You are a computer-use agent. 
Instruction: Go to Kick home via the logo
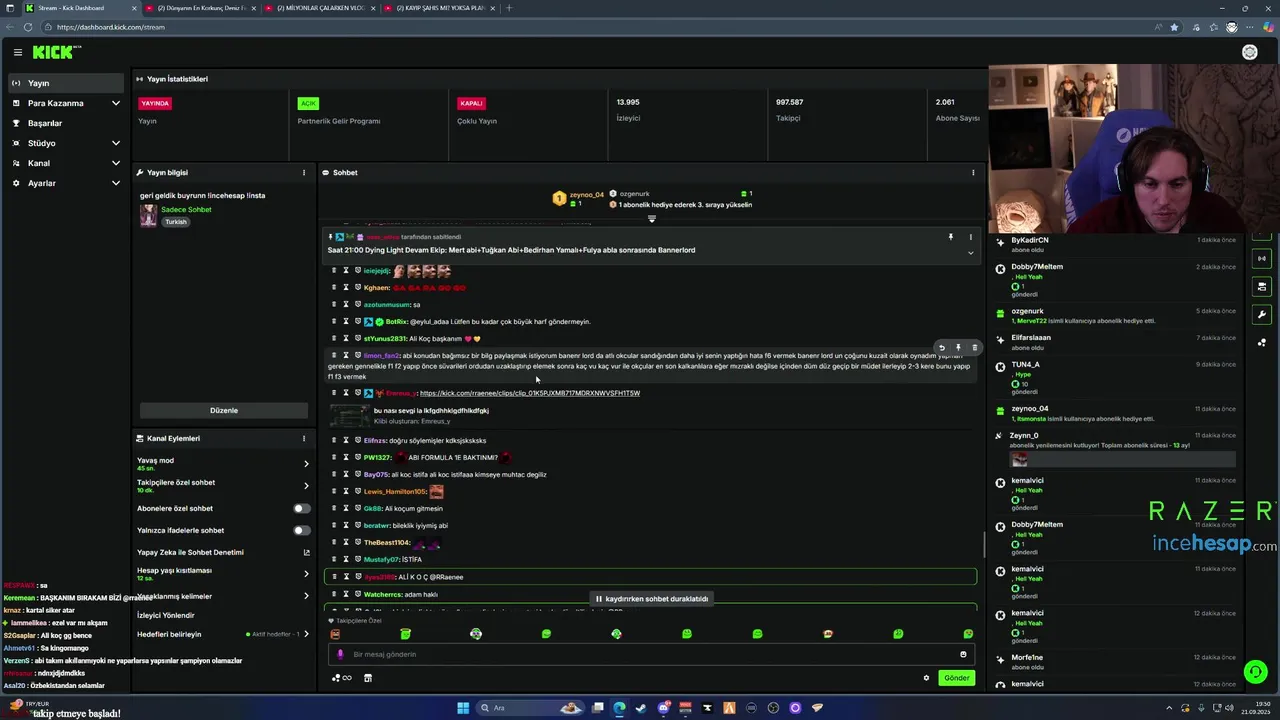coord(56,52)
